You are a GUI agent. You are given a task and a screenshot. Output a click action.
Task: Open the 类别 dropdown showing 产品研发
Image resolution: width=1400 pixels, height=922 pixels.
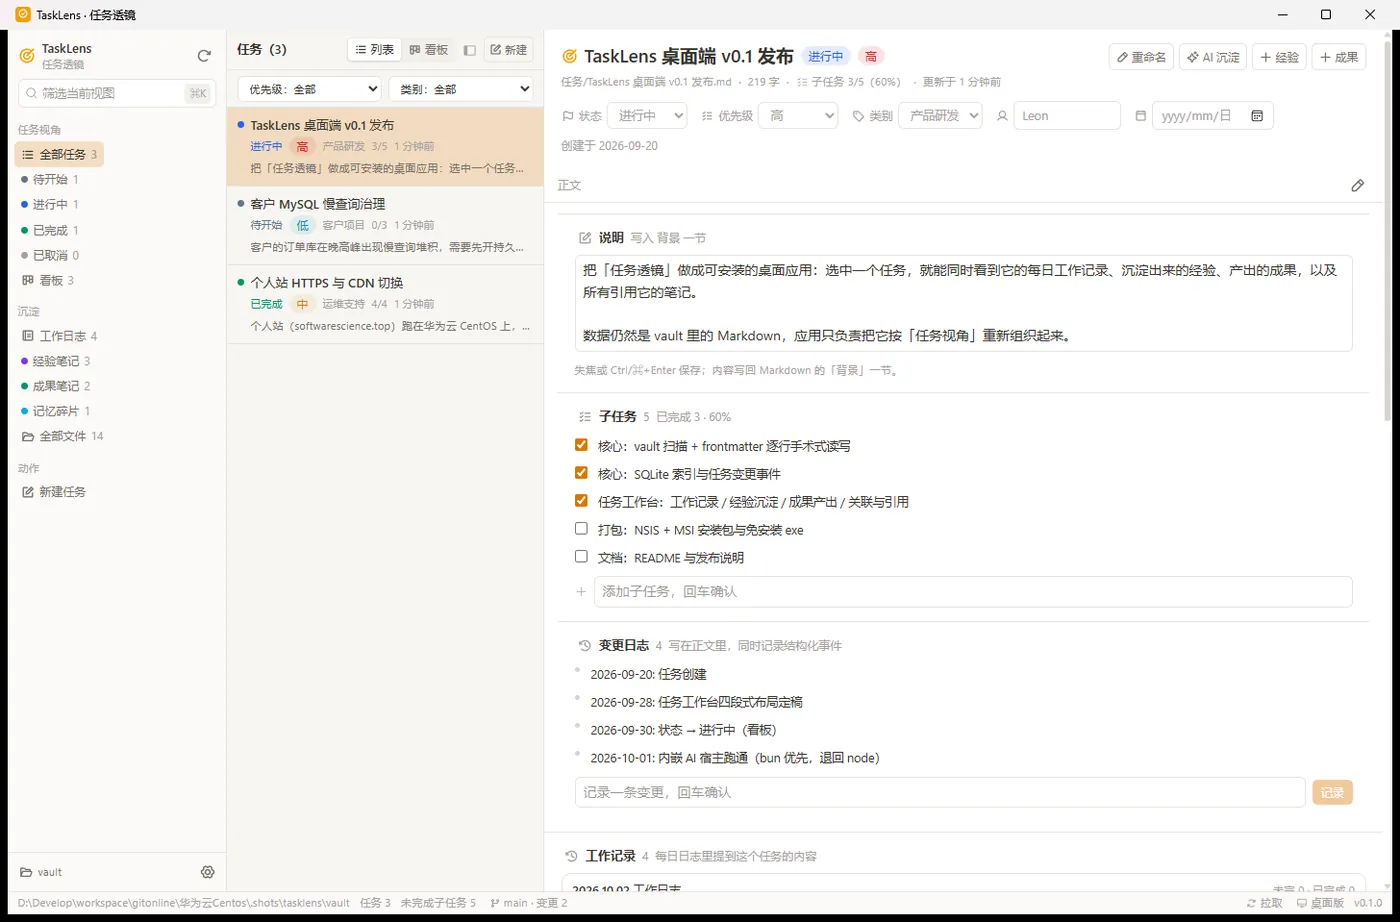(x=940, y=116)
